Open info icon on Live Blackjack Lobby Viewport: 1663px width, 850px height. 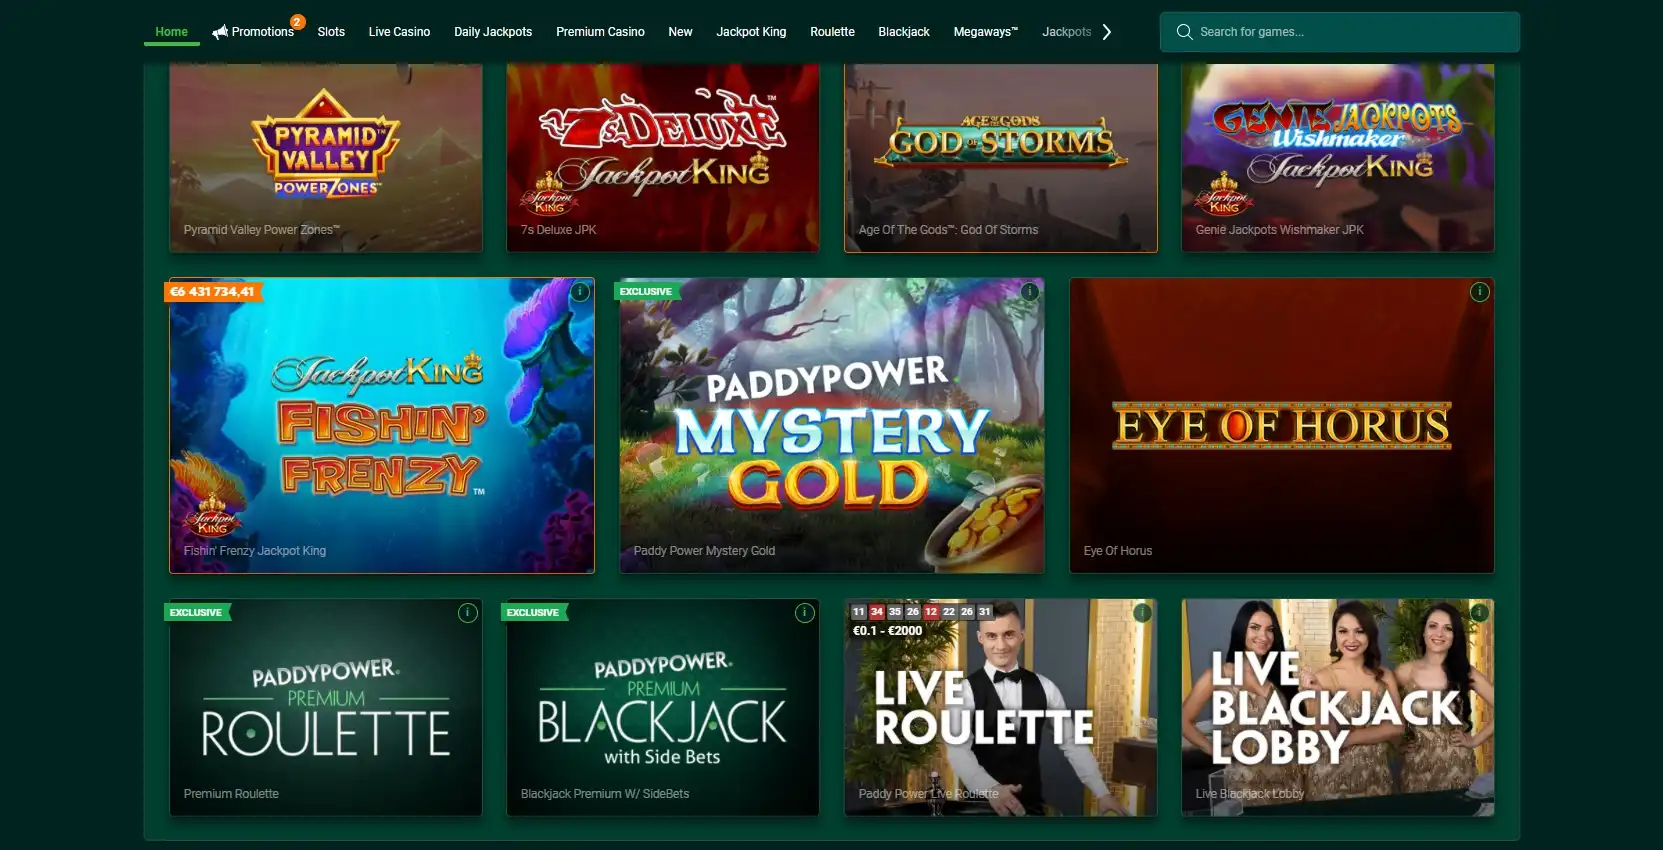1480,613
